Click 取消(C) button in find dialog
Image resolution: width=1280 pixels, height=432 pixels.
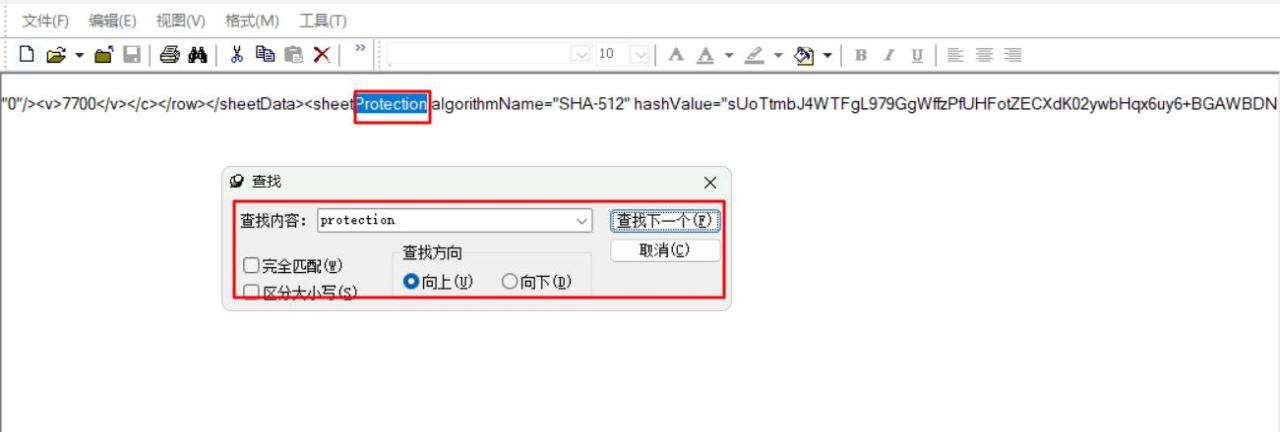[x=665, y=250]
